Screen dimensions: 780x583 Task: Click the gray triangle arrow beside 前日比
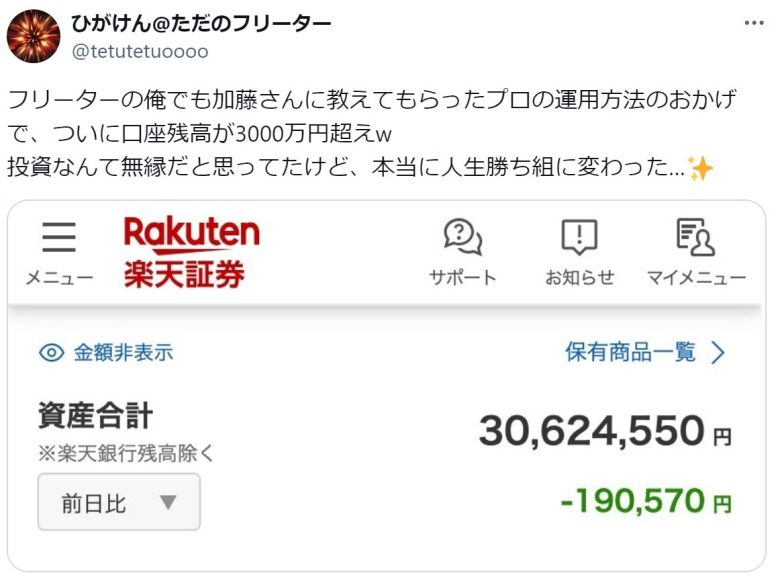tap(168, 502)
